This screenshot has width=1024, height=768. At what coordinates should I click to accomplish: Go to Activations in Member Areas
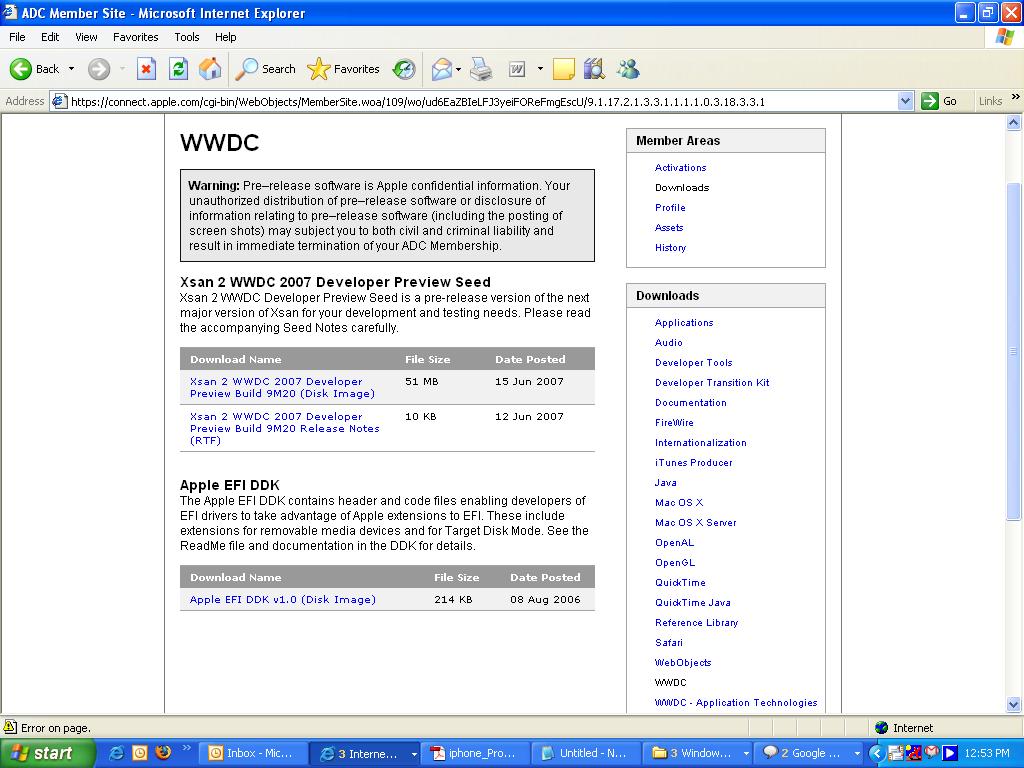(x=680, y=168)
